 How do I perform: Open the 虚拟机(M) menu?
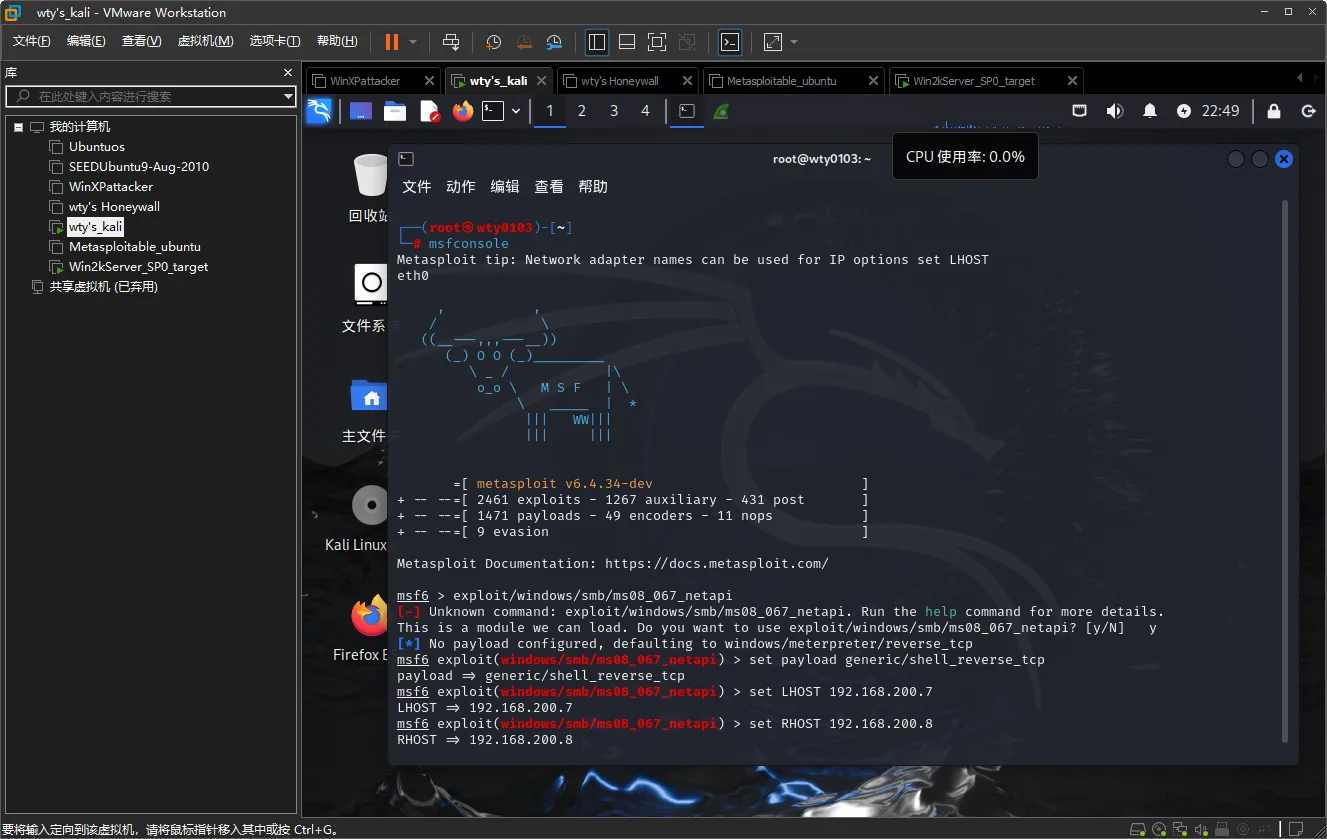click(205, 41)
